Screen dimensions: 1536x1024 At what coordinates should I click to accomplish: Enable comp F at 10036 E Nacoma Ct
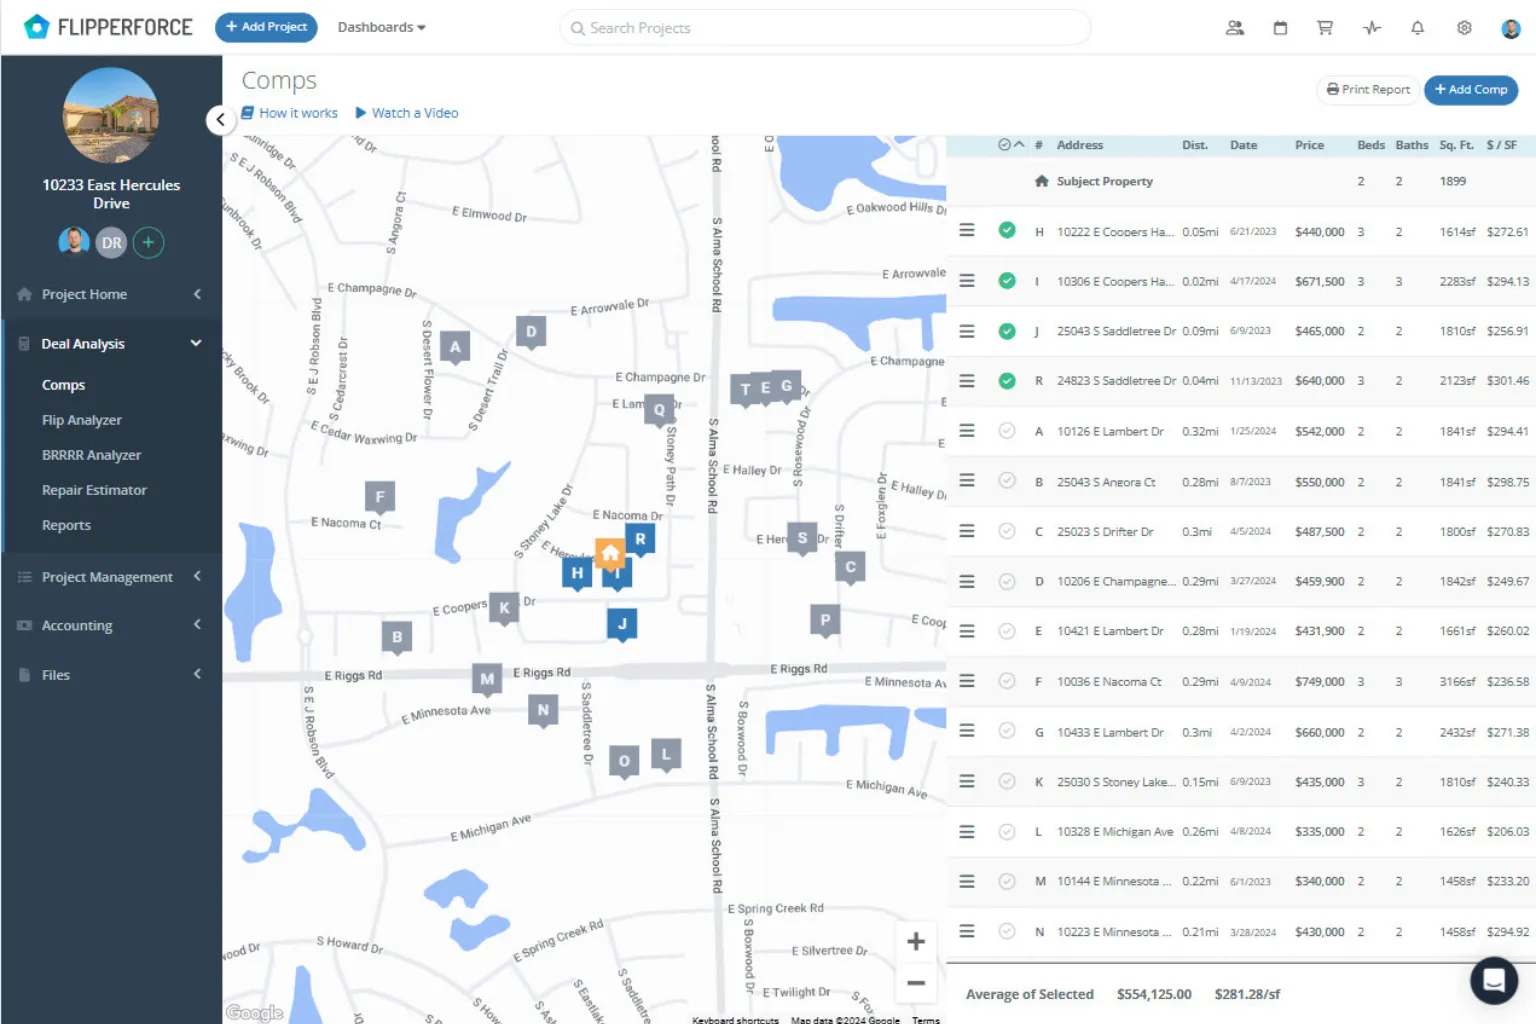click(x=1007, y=681)
